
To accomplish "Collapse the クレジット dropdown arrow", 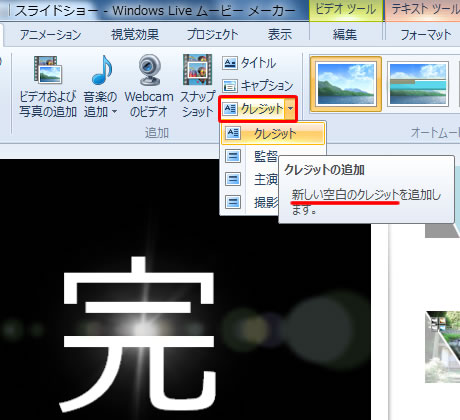I will 291,109.
